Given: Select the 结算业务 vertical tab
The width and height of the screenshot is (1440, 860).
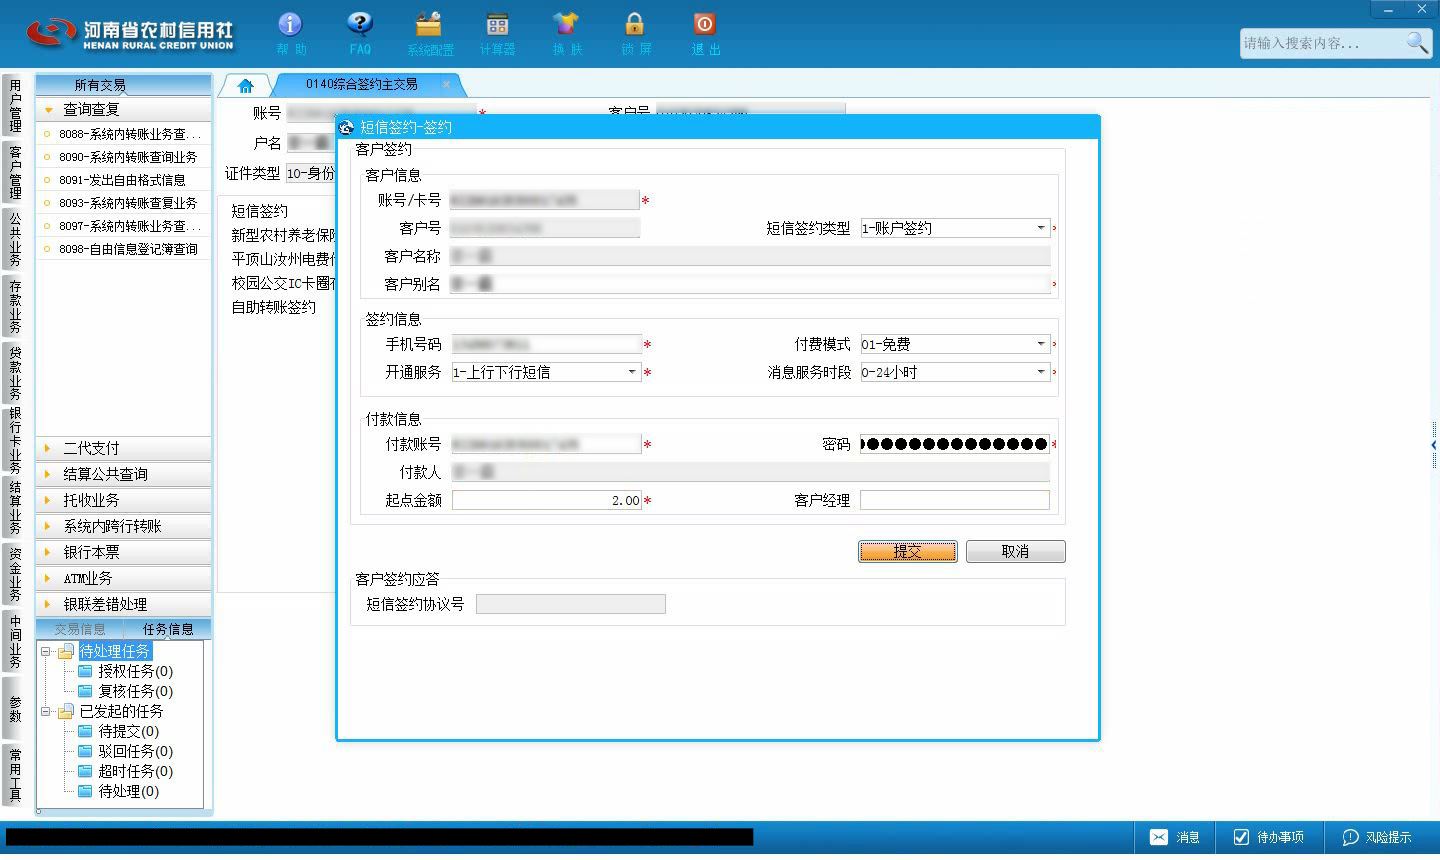Looking at the screenshot, I should [x=15, y=508].
